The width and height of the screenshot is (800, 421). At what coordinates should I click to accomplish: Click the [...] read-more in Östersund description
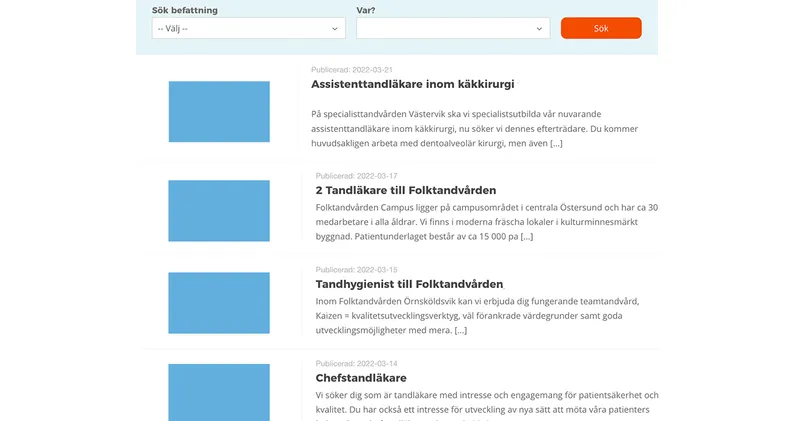[x=527, y=237]
